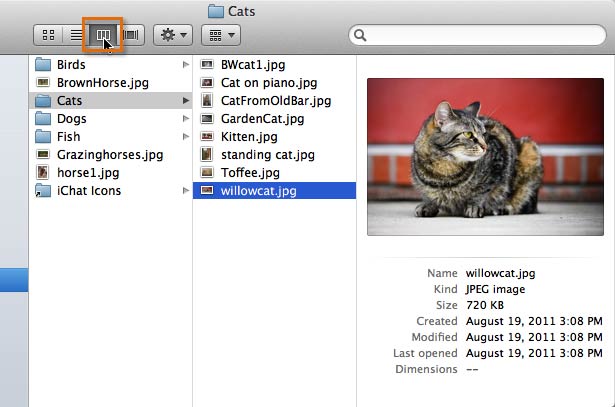The image size is (615, 407).
Task: Select Cat on piano.jpg
Action: click(268, 83)
